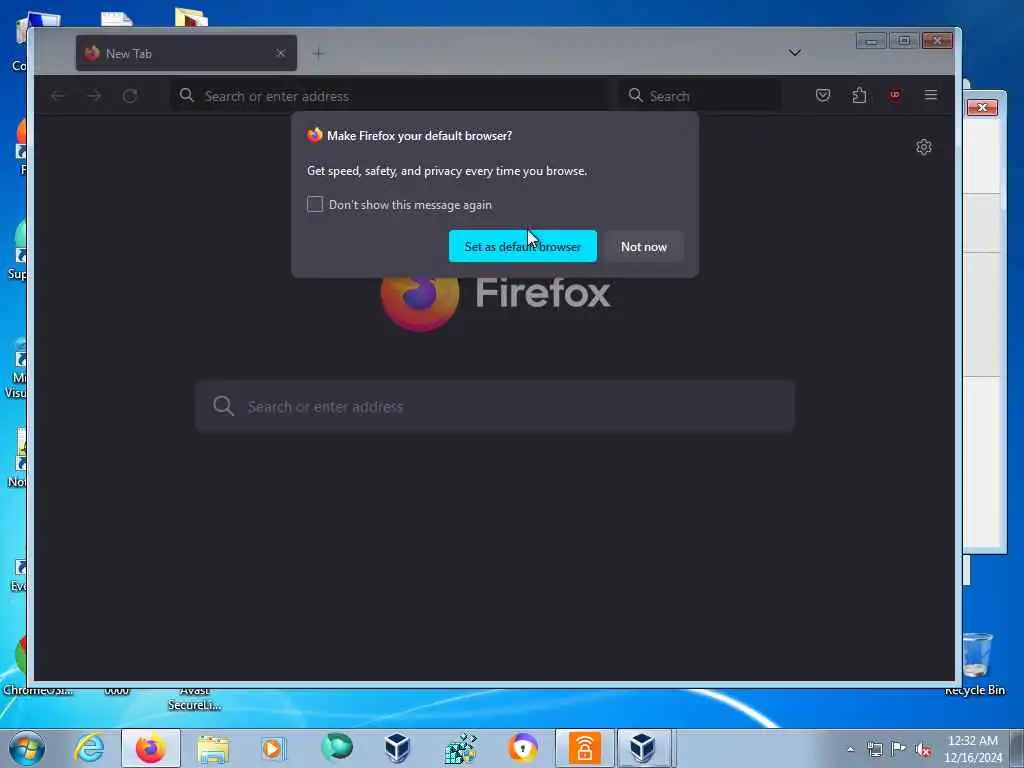1024x768 pixels.
Task: Open the Action Center flag icon
Action: [899, 749]
